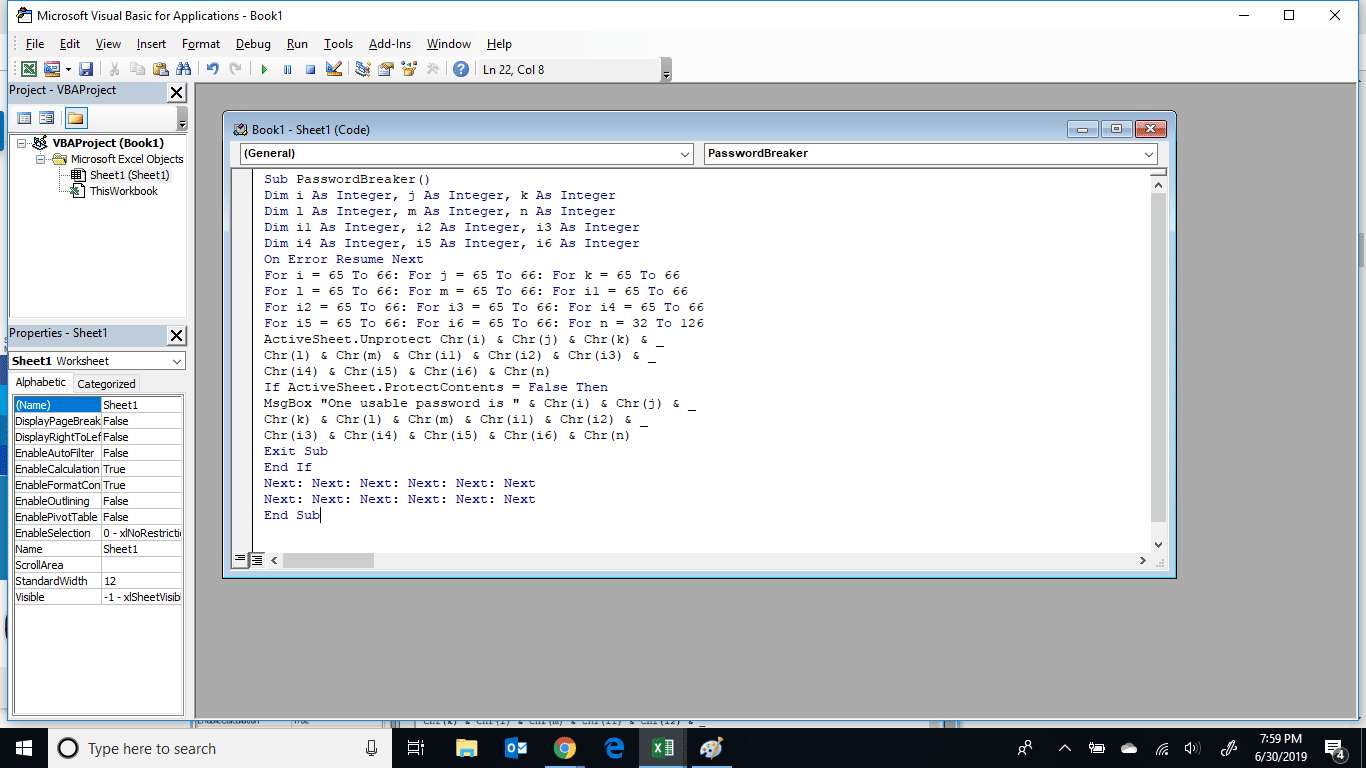
Task: Open Find with the binoculars icon
Action: [183, 69]
